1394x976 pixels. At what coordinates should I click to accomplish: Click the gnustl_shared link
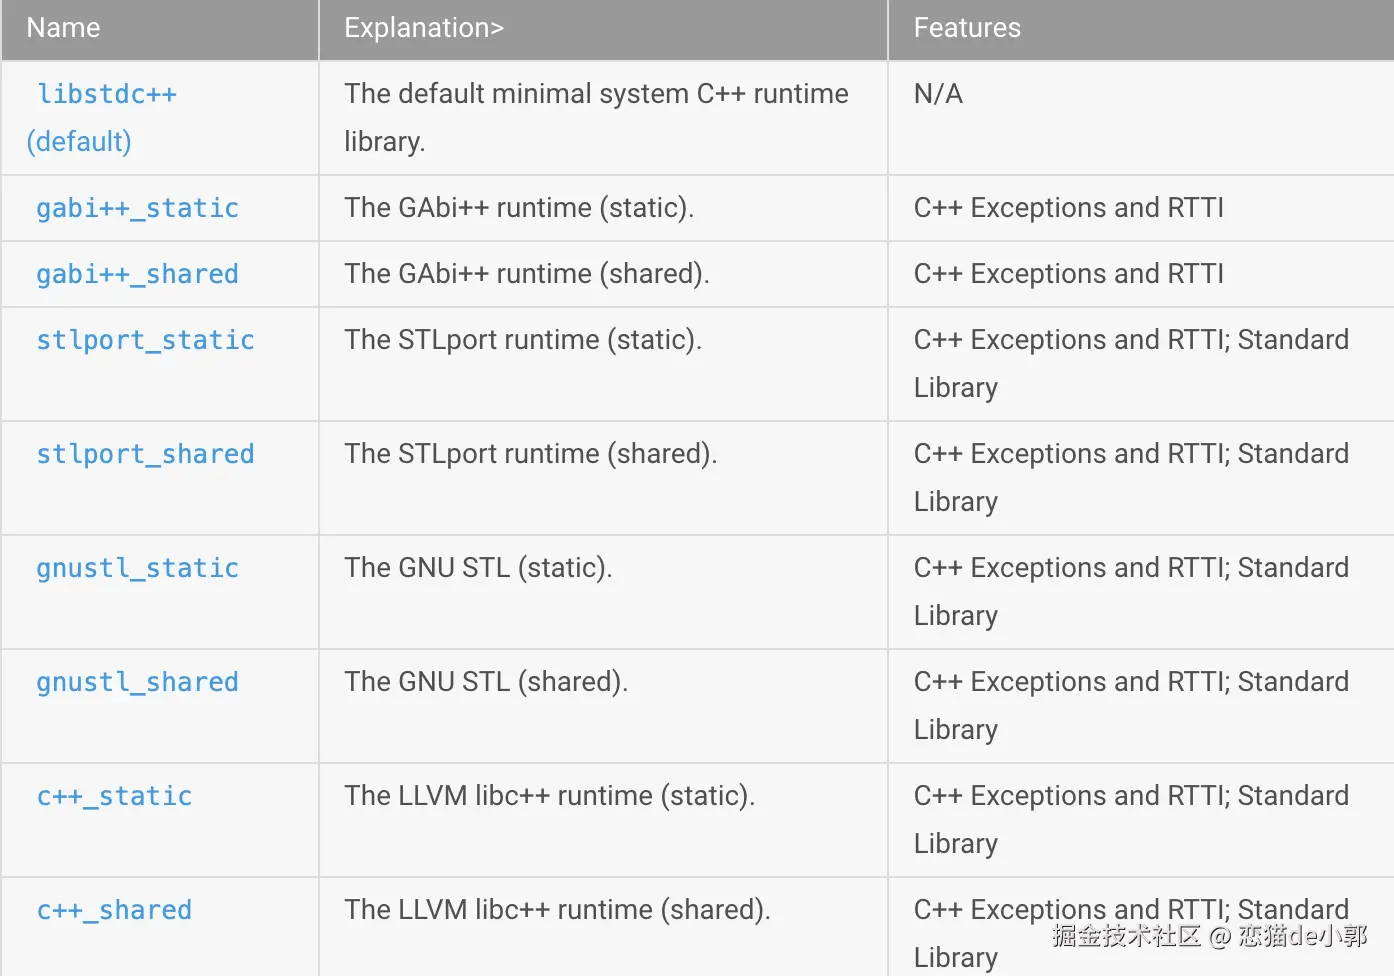(137, 682)
